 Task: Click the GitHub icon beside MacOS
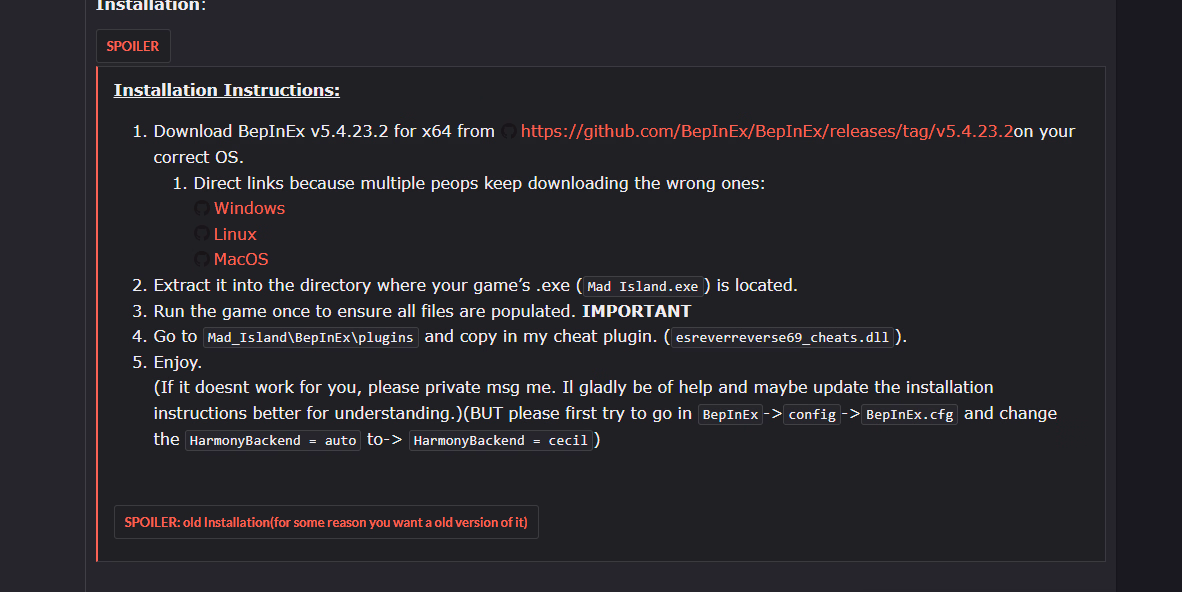click(201, 260)
